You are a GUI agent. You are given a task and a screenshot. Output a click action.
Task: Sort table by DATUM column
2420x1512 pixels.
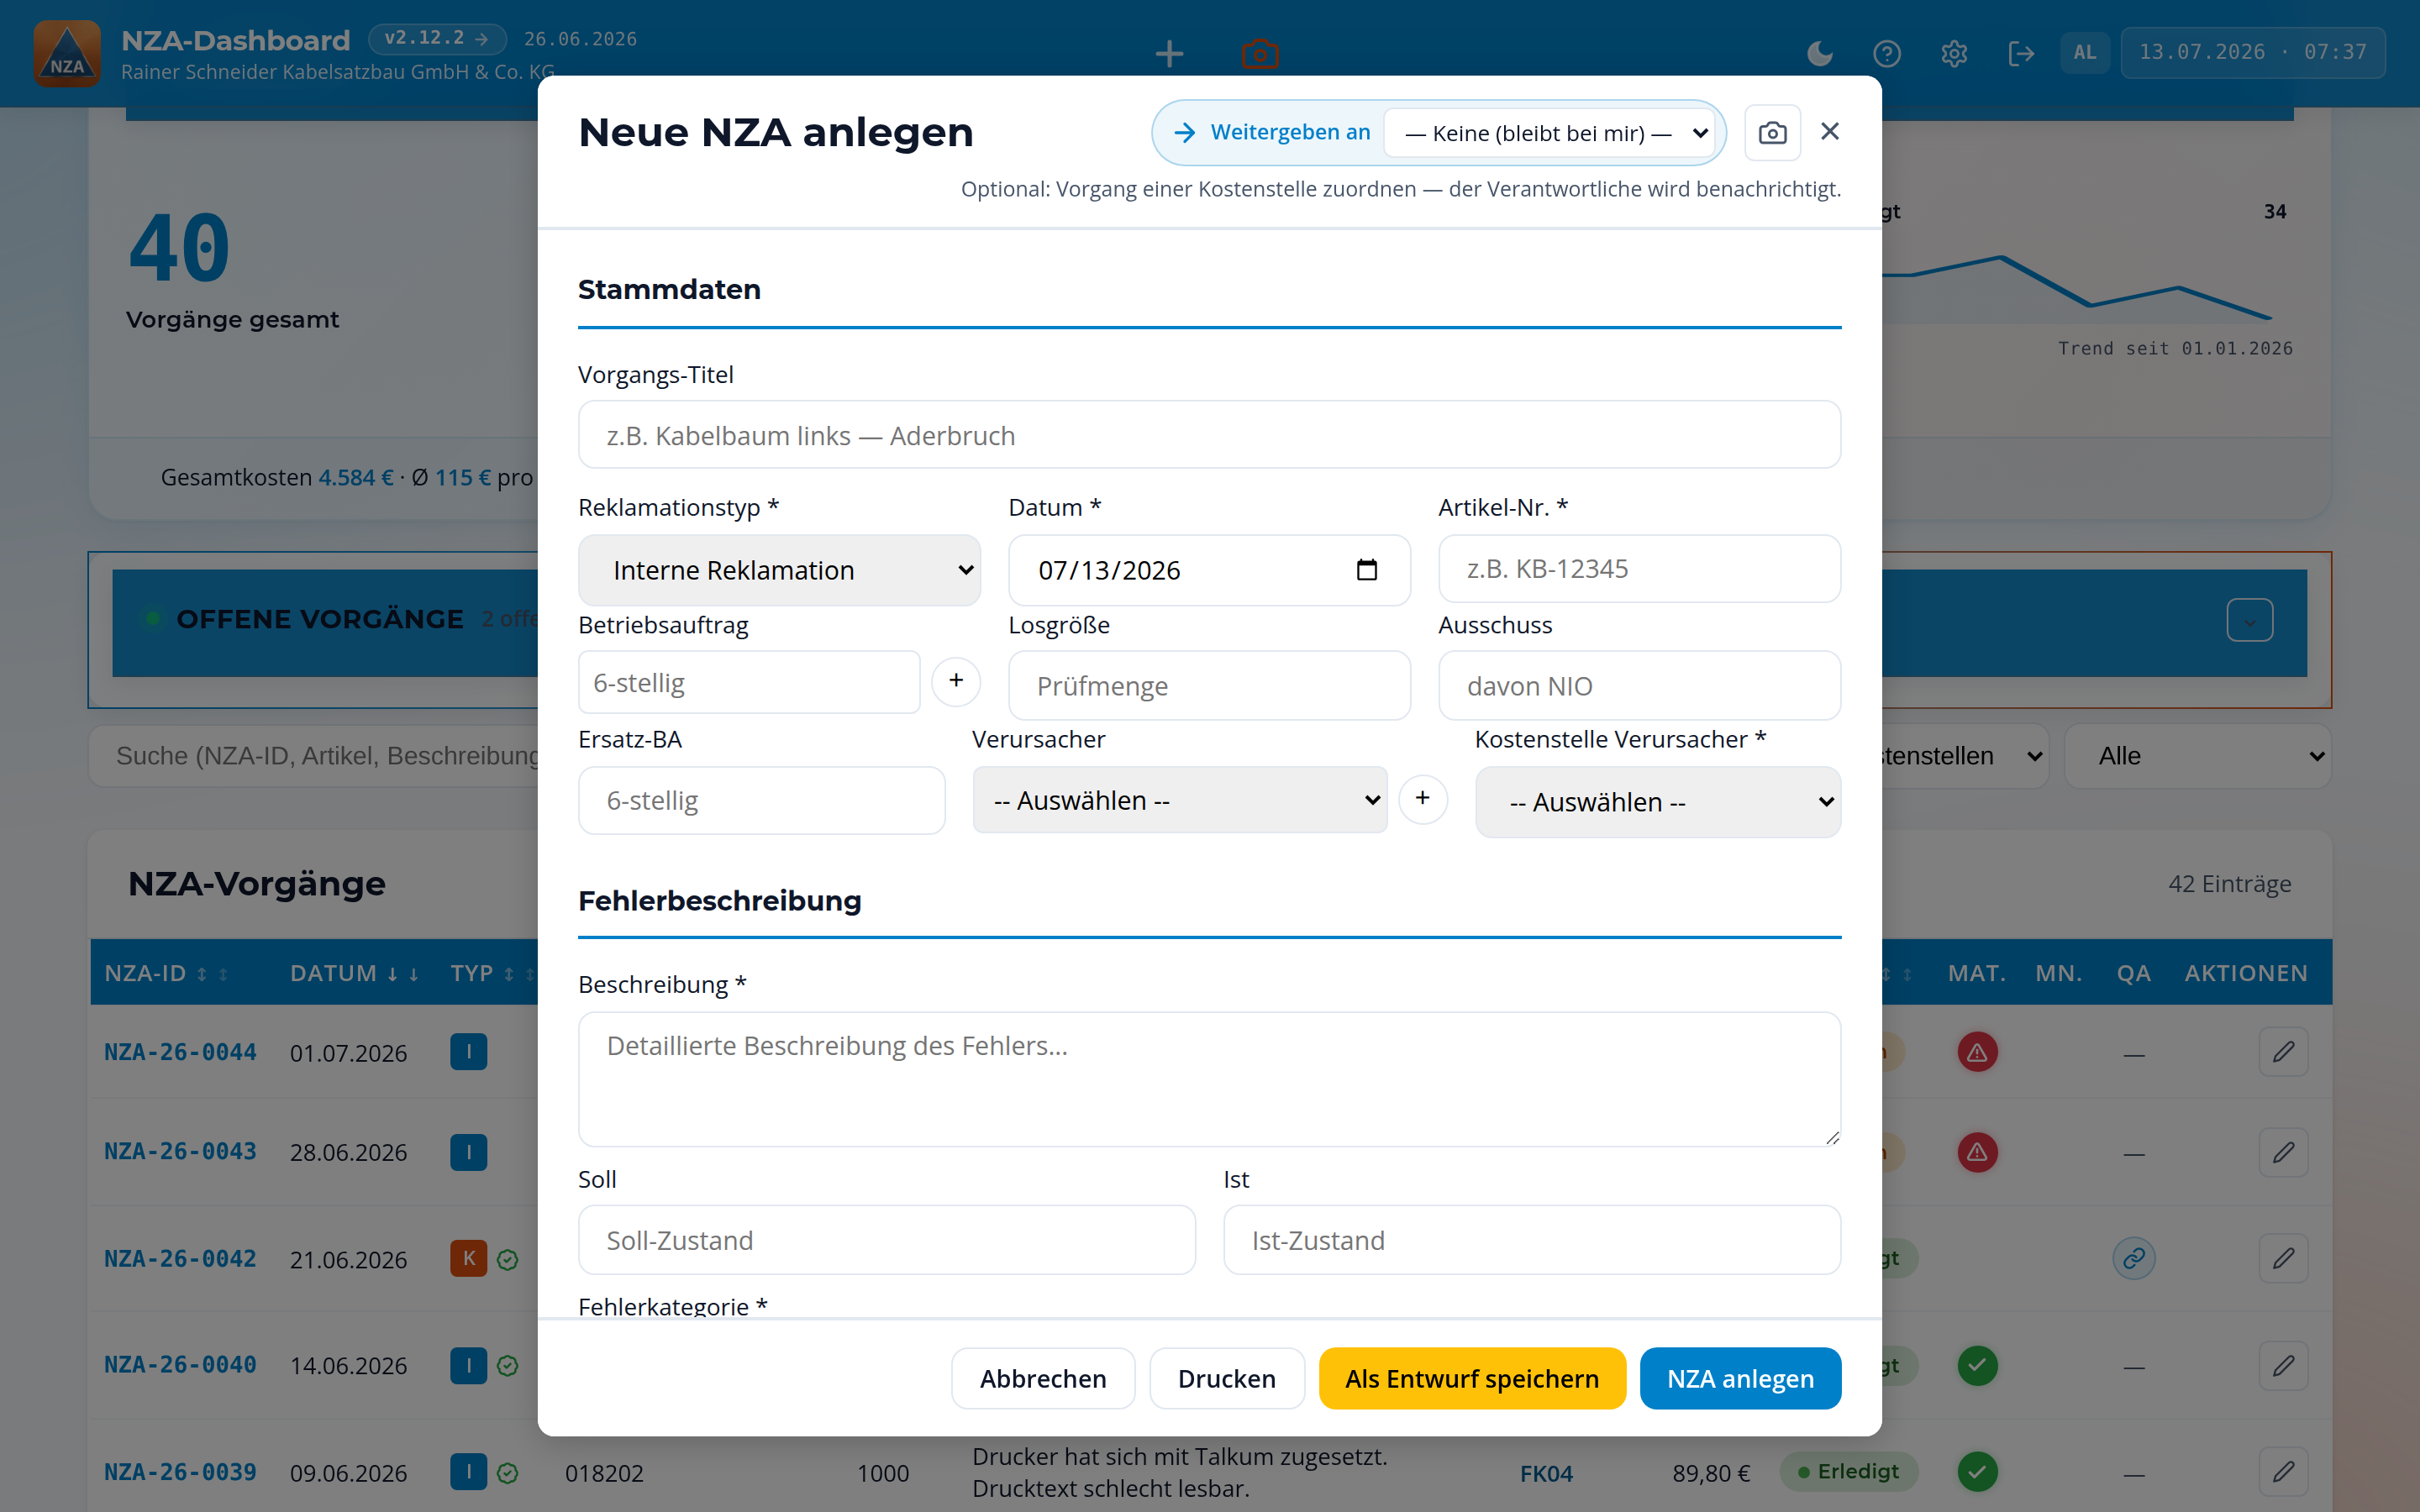(x=355, y=973)
